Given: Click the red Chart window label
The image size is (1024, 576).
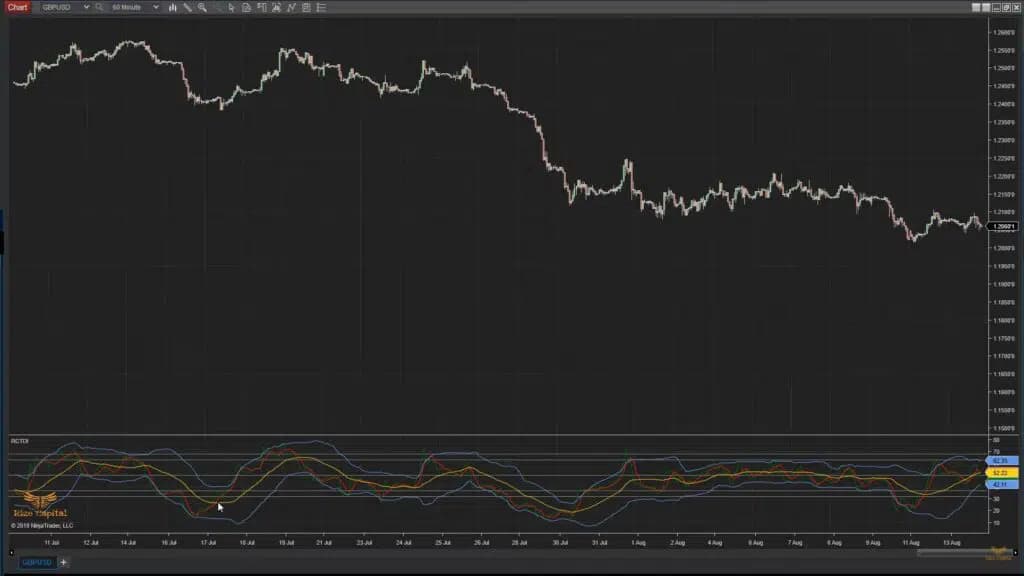Looking at the screenshot, I should click(17, 7).
